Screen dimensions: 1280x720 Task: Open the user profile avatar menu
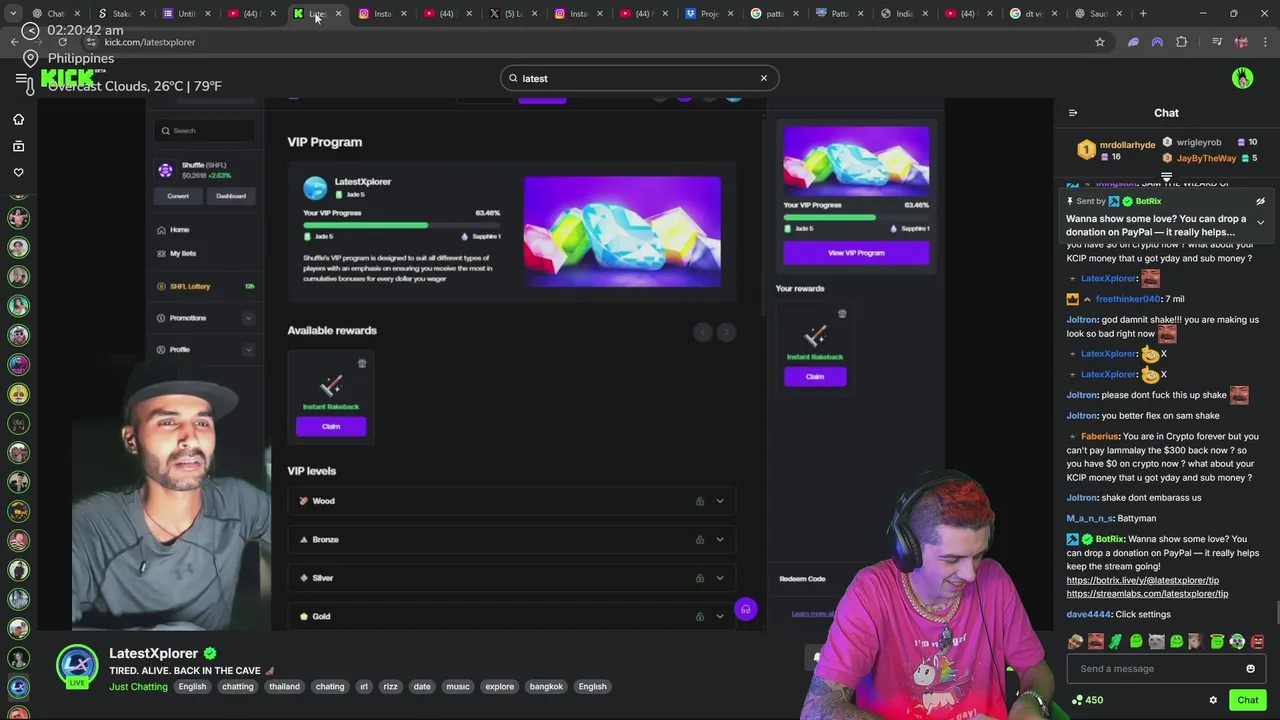pos(1243,78)
